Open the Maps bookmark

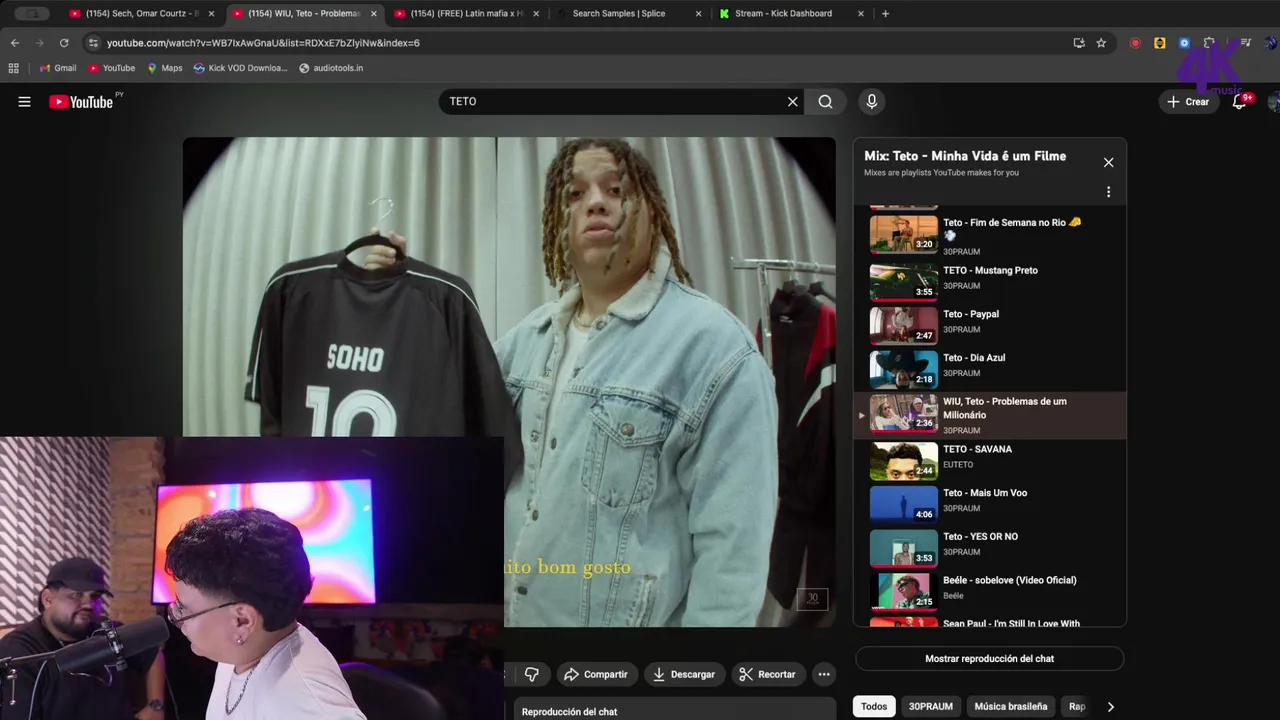(x=165, y=68)
